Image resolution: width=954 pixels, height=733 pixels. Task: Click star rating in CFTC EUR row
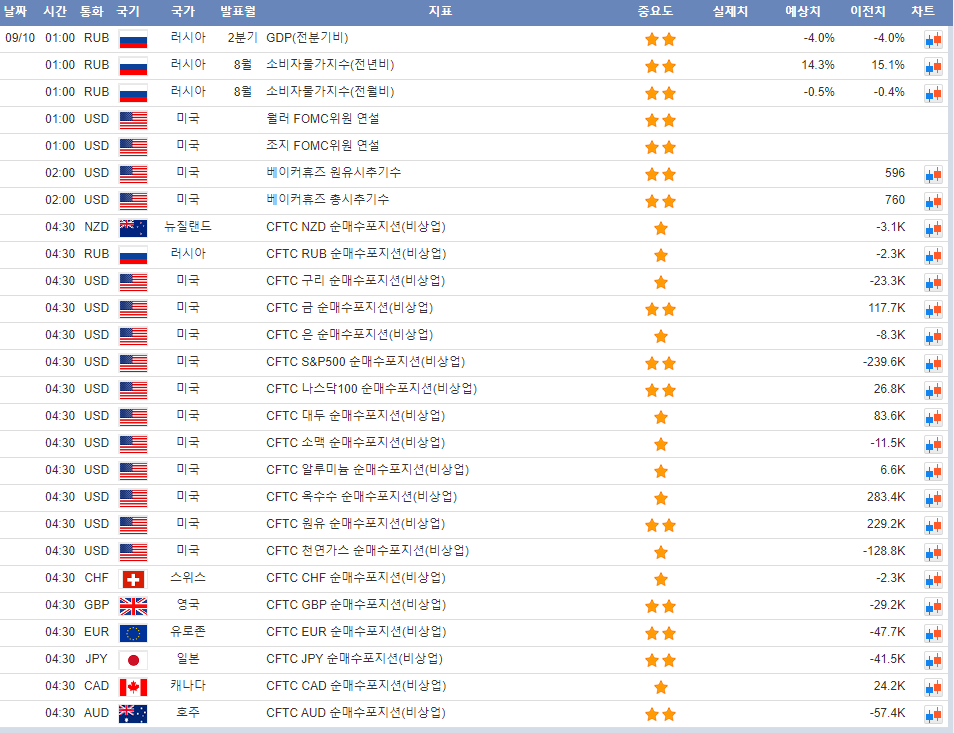pos(660,633)
